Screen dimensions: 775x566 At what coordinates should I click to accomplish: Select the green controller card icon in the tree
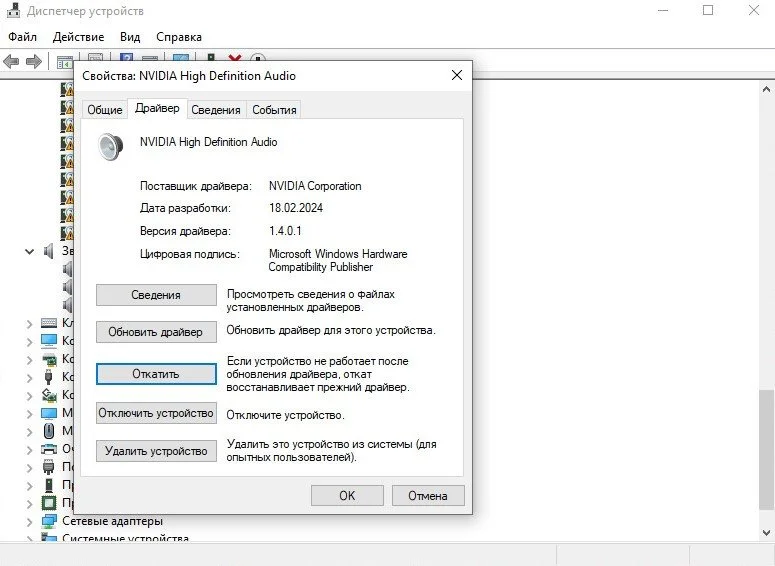[49, 359]
